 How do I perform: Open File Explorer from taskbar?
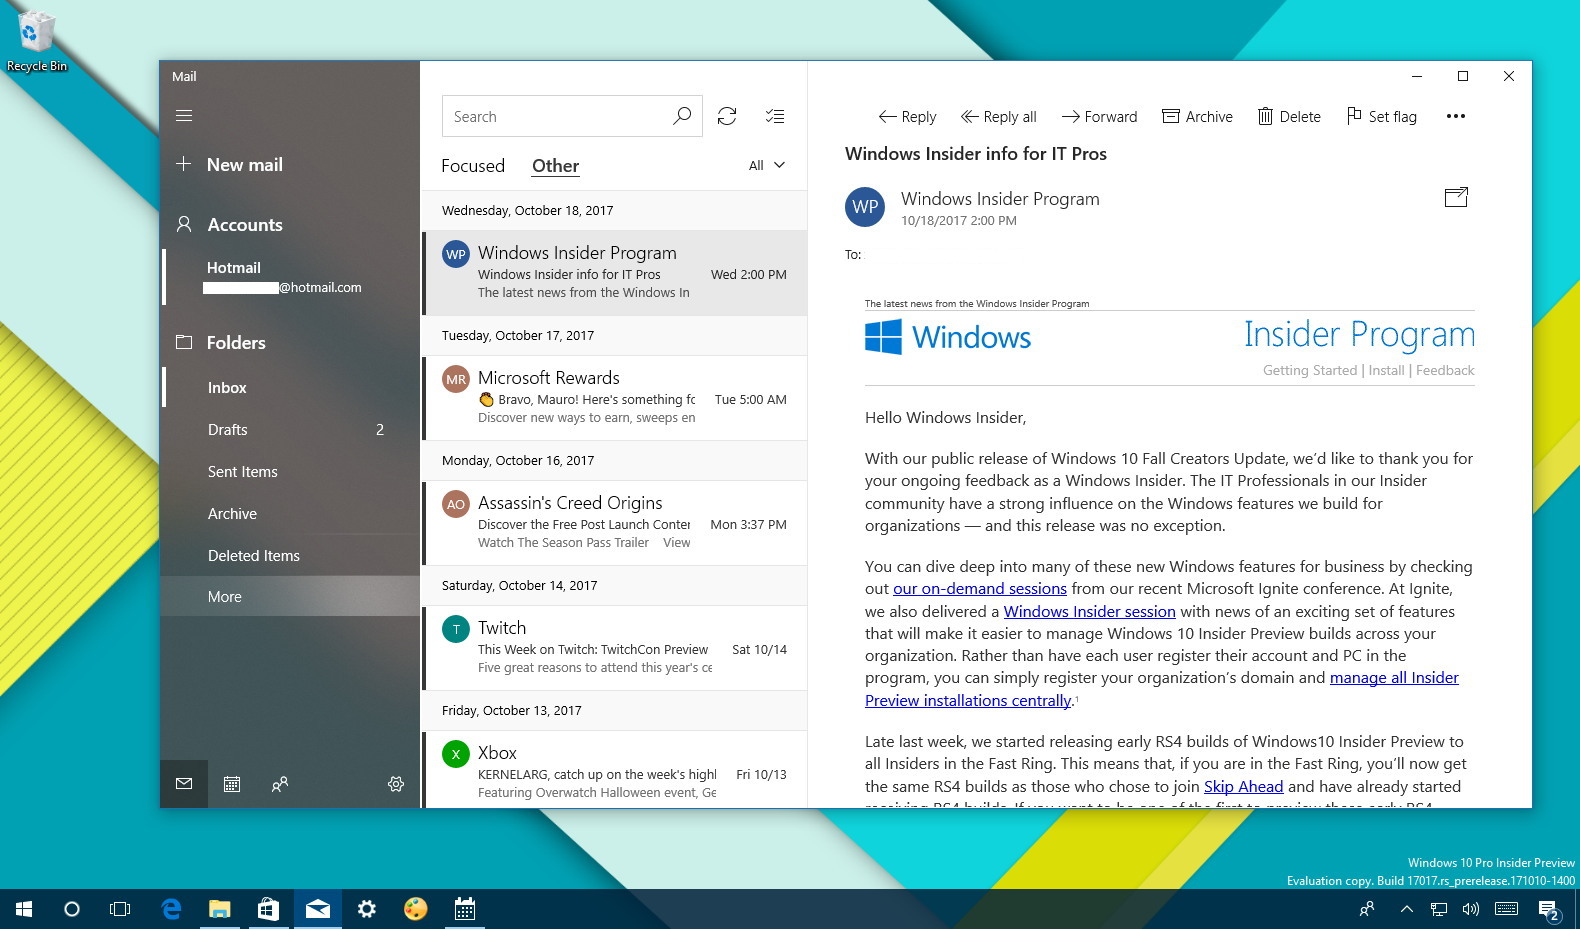pyautogui.click(x=219, y=909)
